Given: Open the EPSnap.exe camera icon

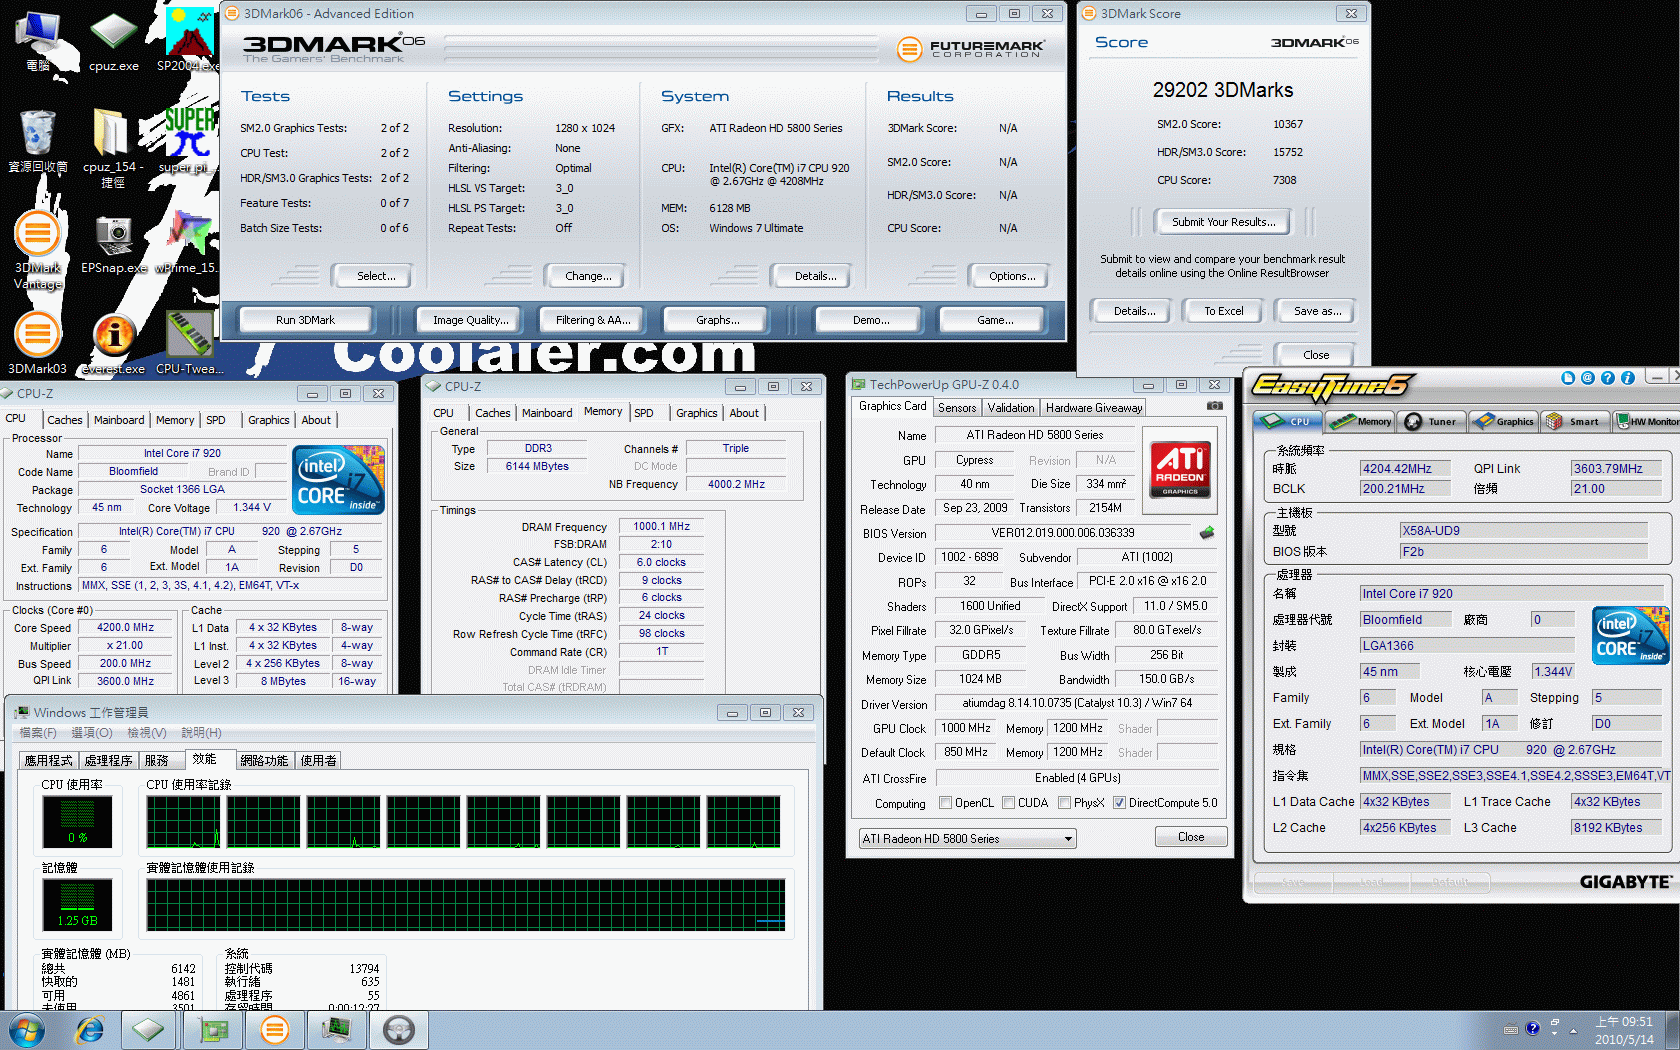Looking at the screenshot, I should (114, 243).
